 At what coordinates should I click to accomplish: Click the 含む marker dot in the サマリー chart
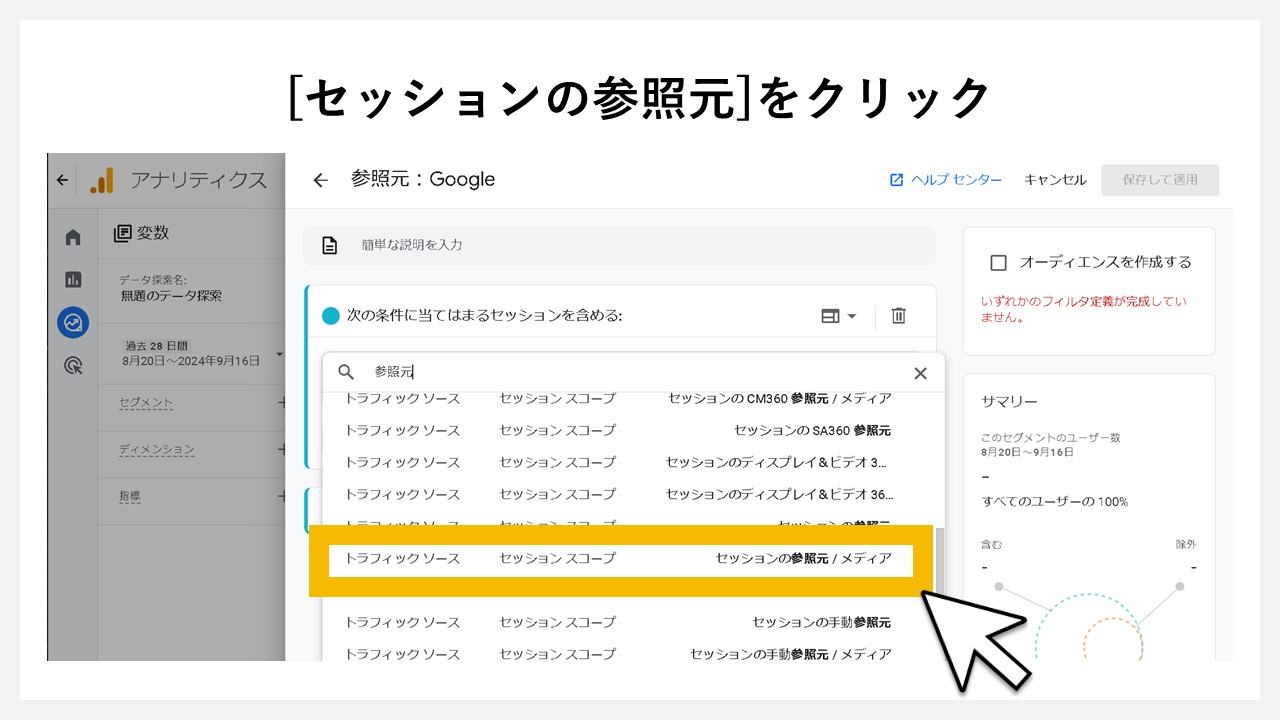pyautogui.click(x=998, y=585)
